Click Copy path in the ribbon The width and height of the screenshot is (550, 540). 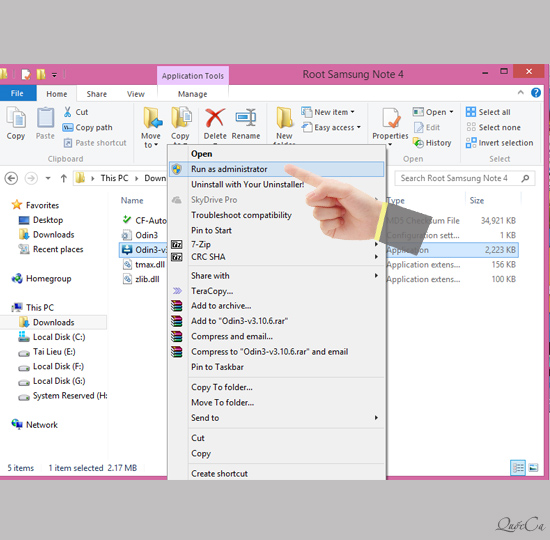(87, 127)
